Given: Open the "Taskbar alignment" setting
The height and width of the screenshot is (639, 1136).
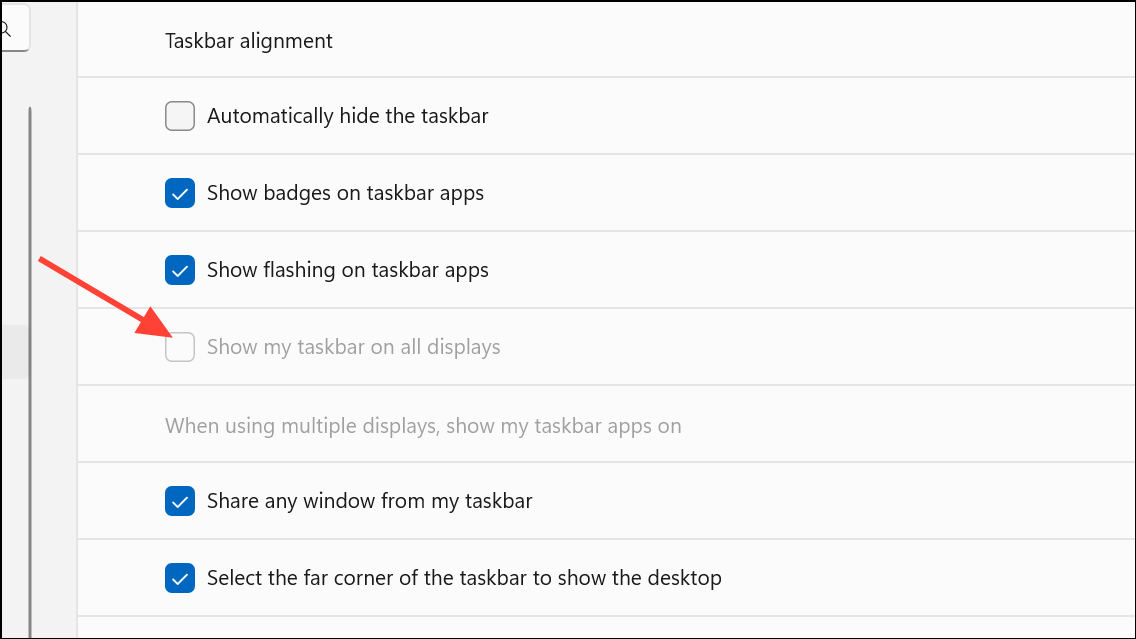Looking at the screenshot, I should (x=248, y=41).
